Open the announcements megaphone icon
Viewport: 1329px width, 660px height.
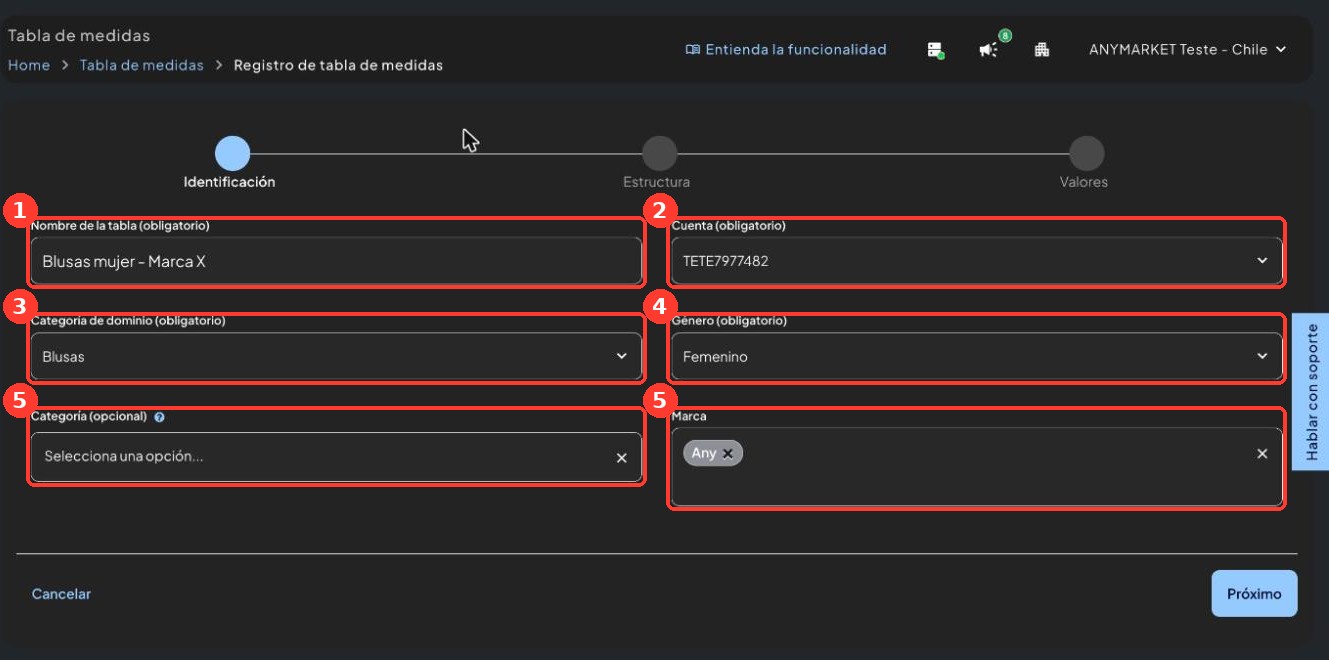click(989, 50)
